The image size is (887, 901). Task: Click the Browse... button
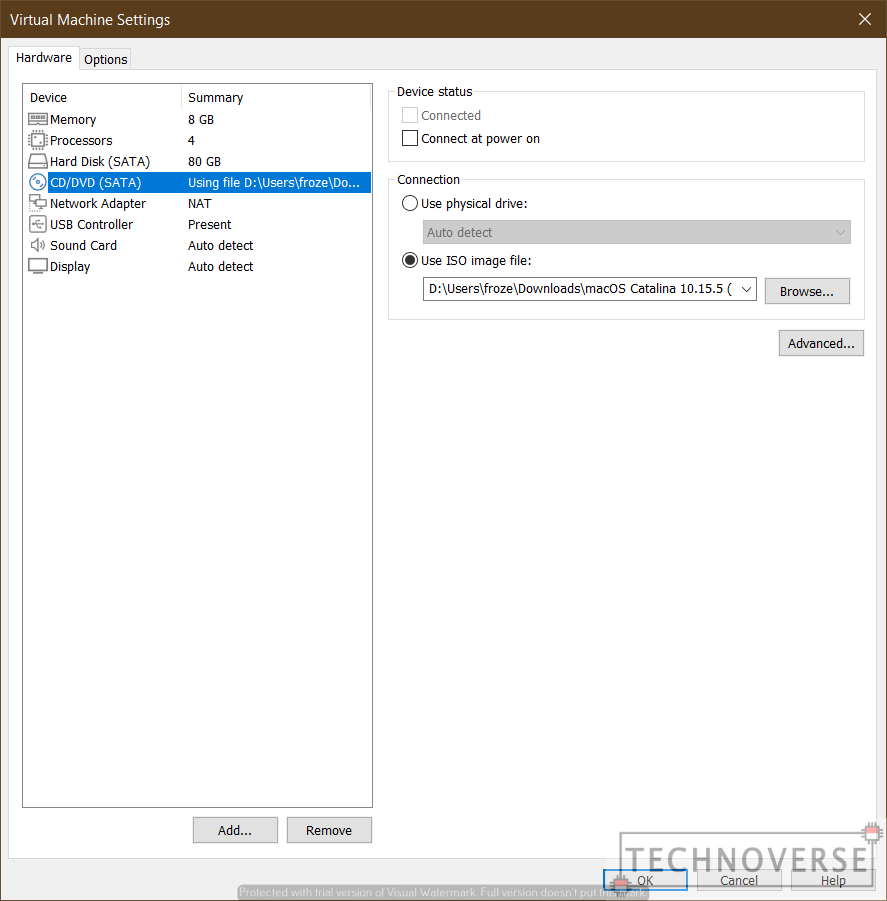click(x=807, y=291)
